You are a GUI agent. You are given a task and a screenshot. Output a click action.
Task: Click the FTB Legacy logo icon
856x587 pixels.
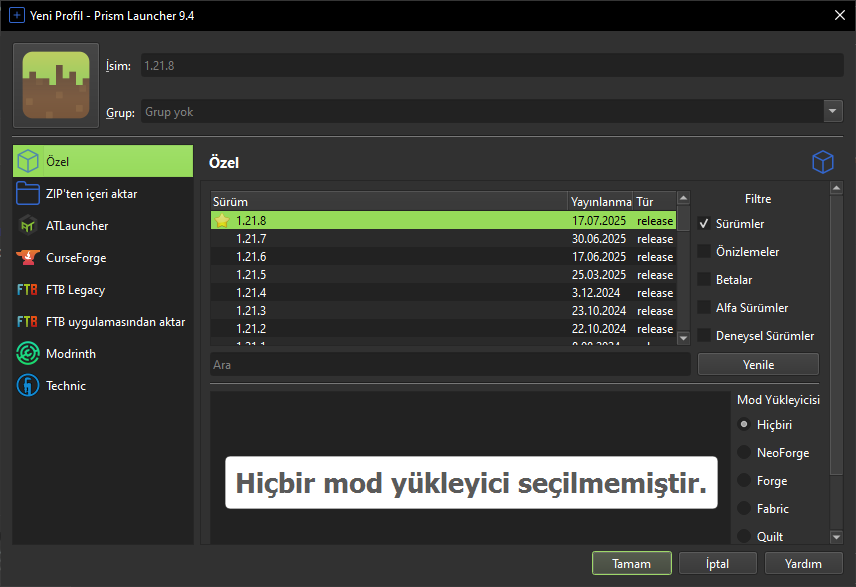pyautogui.click(x=28, y=289)
